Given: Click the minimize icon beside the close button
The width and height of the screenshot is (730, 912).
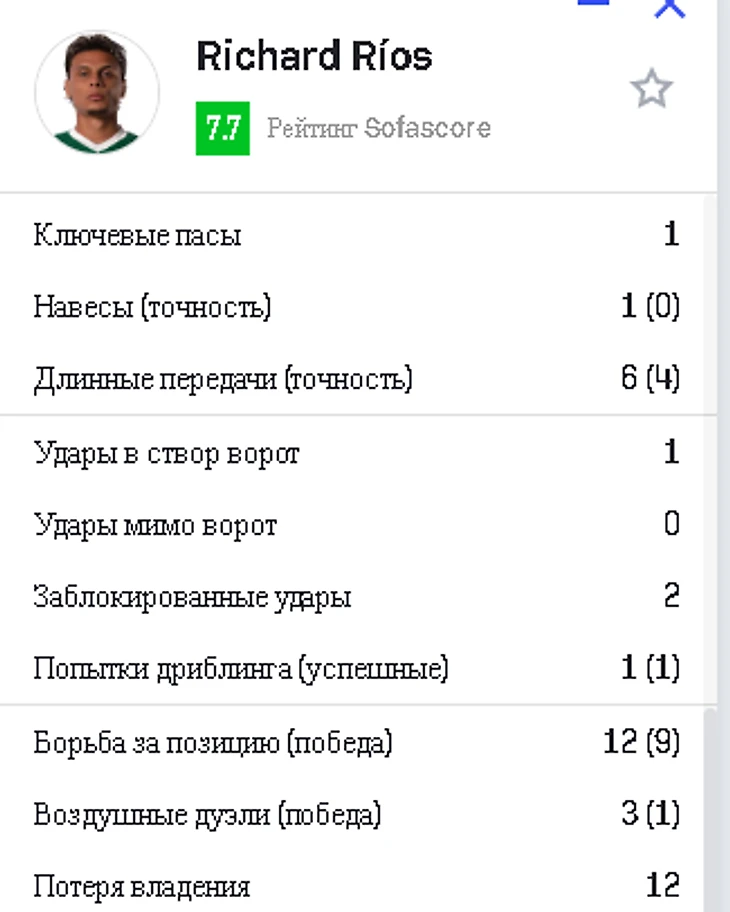Looking at the screenshot, I should pos(593,2).
